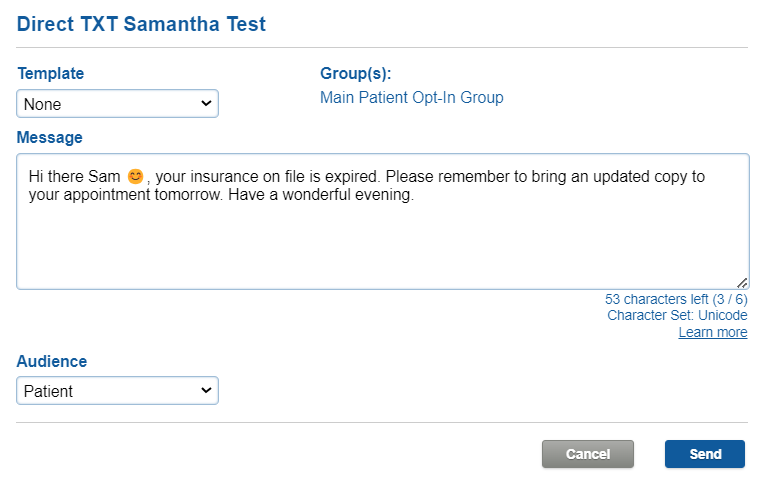The height and width of the screenshot is (478, 760).
Task: Send the text message
Action: [x=705, y=454]
